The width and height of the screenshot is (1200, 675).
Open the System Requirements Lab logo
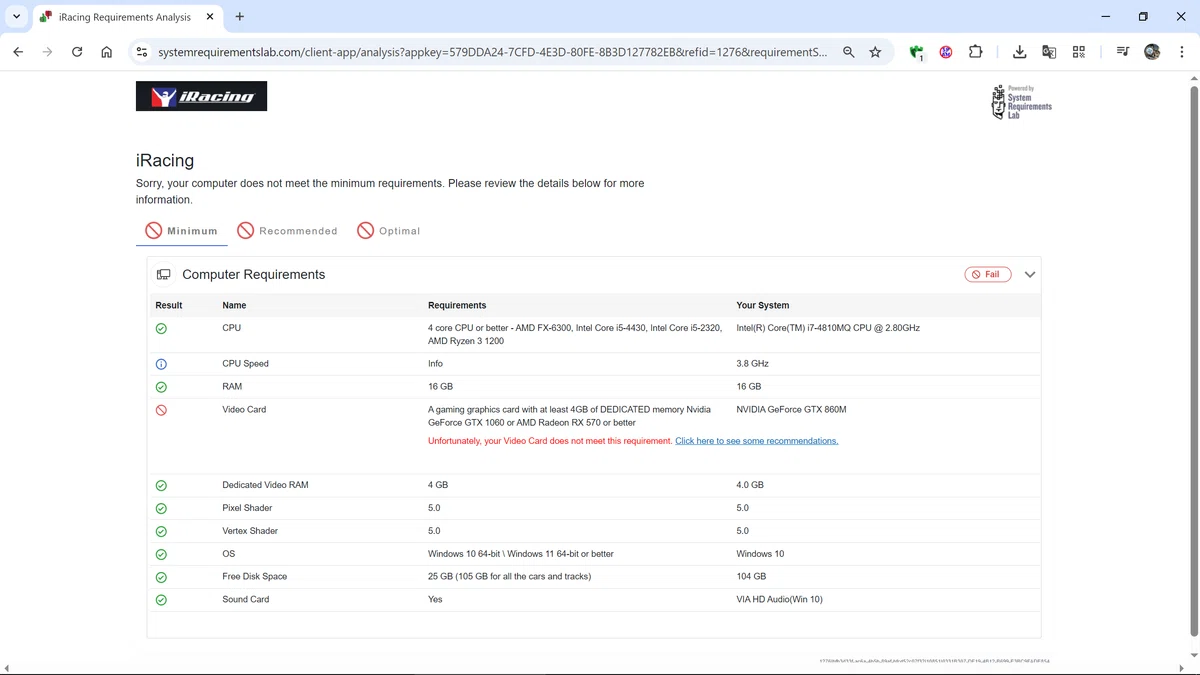(x=1021, y=102)
